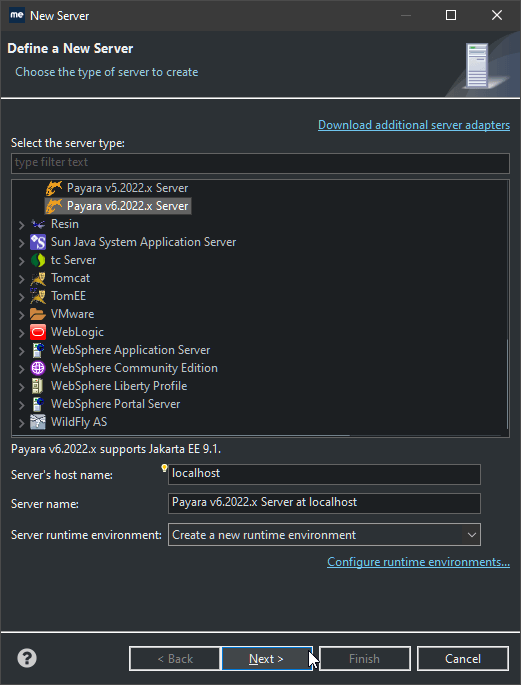Open help with the question mark icon

(x=27, y=658)
